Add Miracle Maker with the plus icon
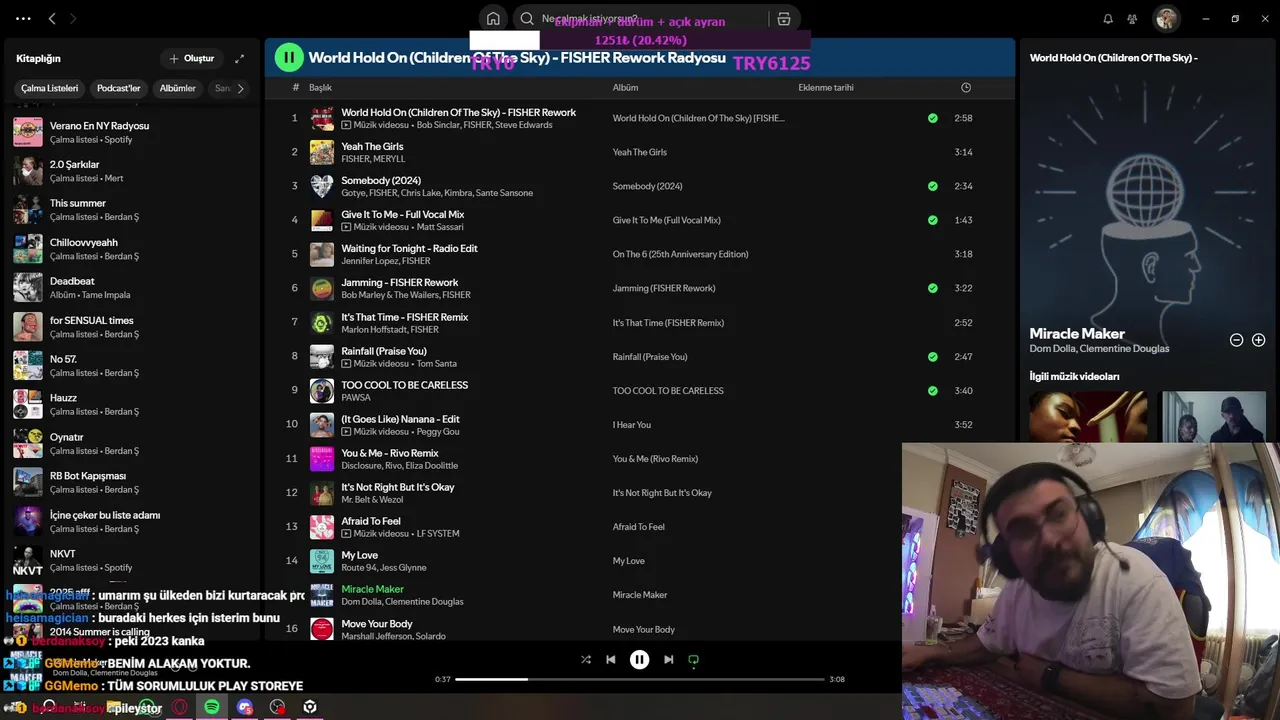 [1258, 340]
